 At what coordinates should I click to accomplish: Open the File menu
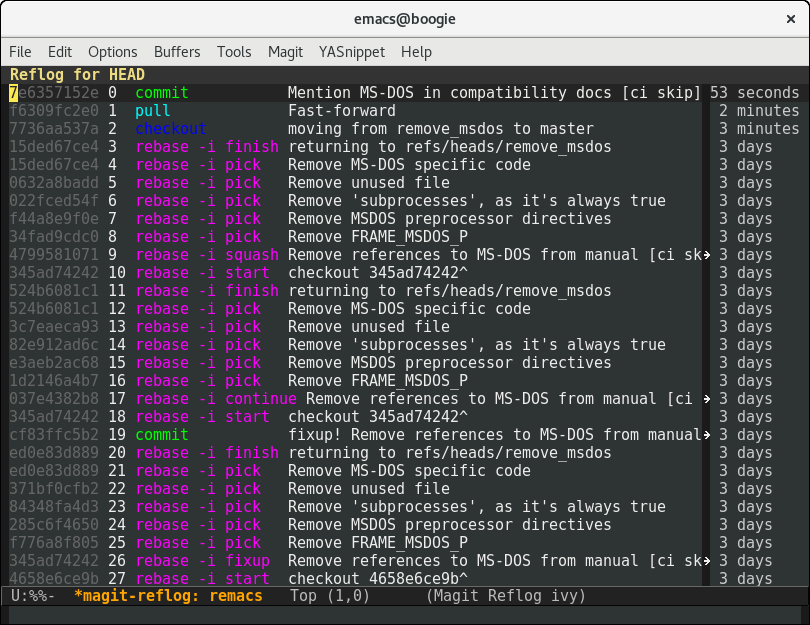point(20,52)
